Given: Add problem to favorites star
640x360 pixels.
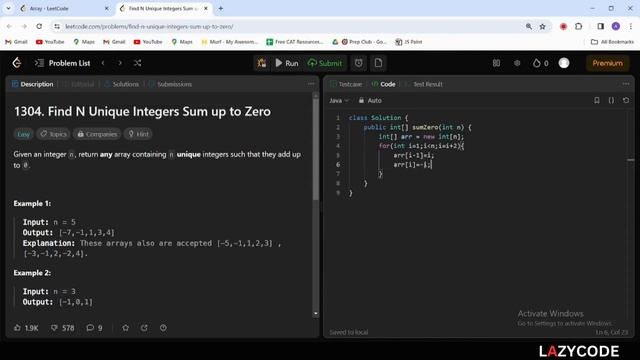Looking at the screenshot, I should pos(126,328).
